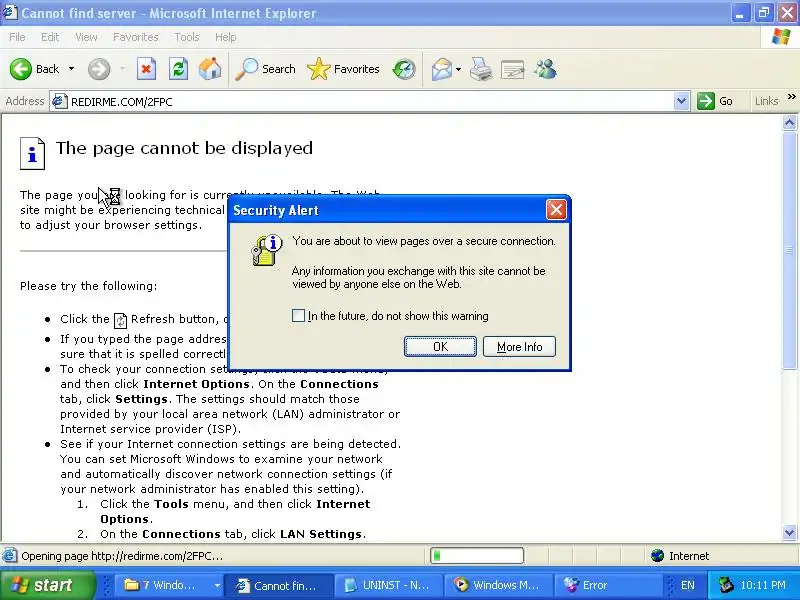
Task: Open the Windows start button
Action: coord(47,585)
